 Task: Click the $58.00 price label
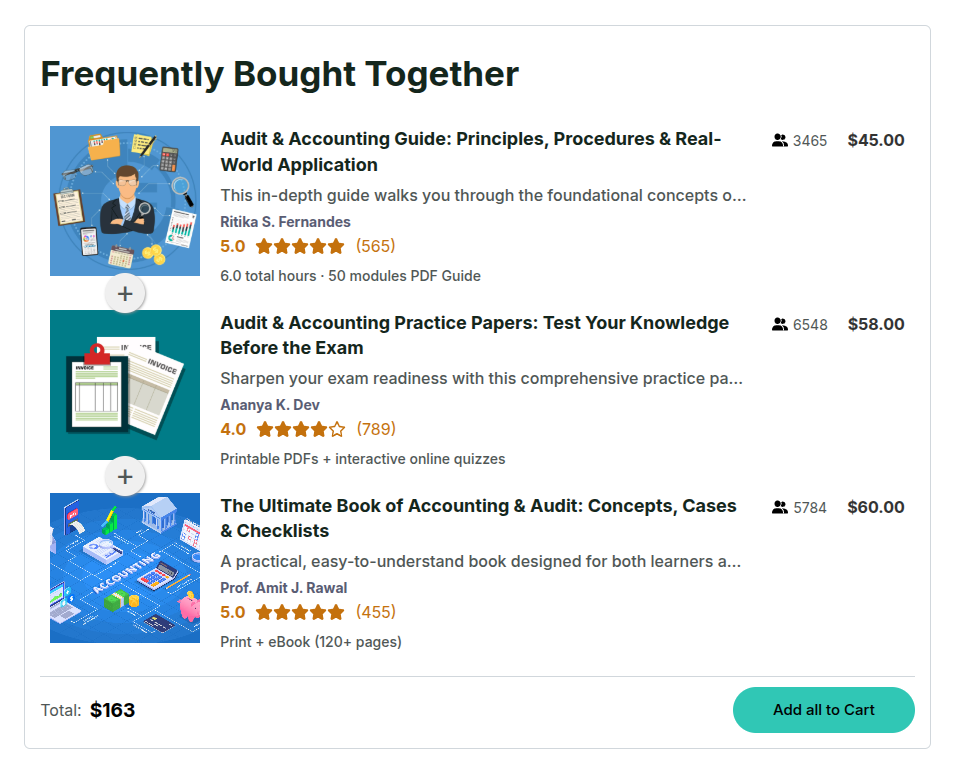coord(875,324)
